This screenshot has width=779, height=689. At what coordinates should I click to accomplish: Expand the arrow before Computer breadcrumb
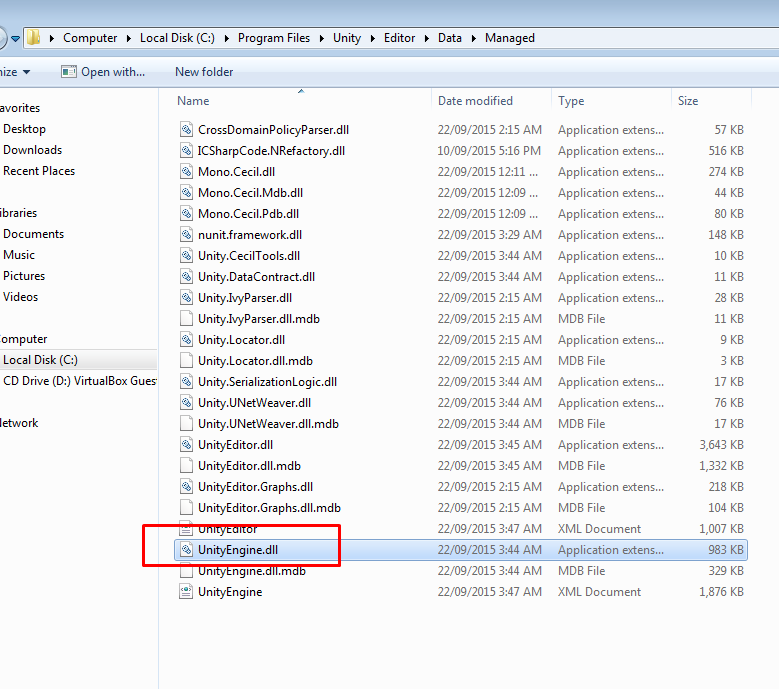52,38
